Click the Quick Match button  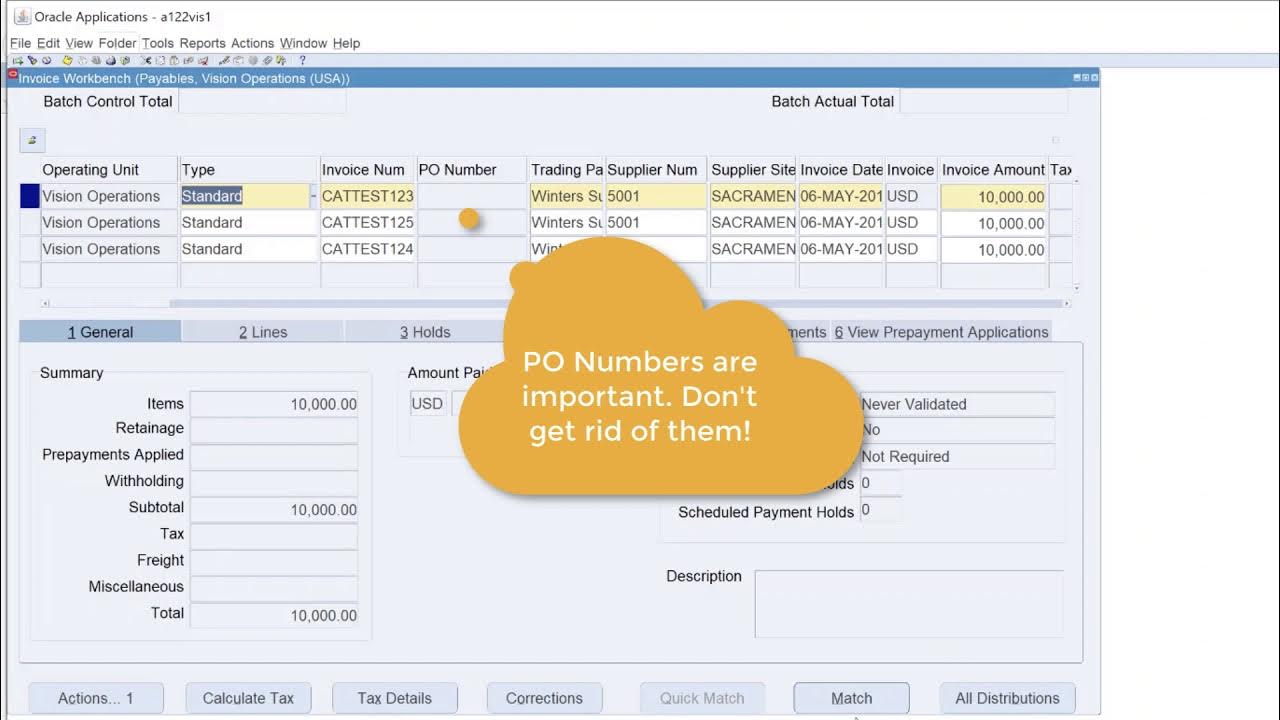702,698
